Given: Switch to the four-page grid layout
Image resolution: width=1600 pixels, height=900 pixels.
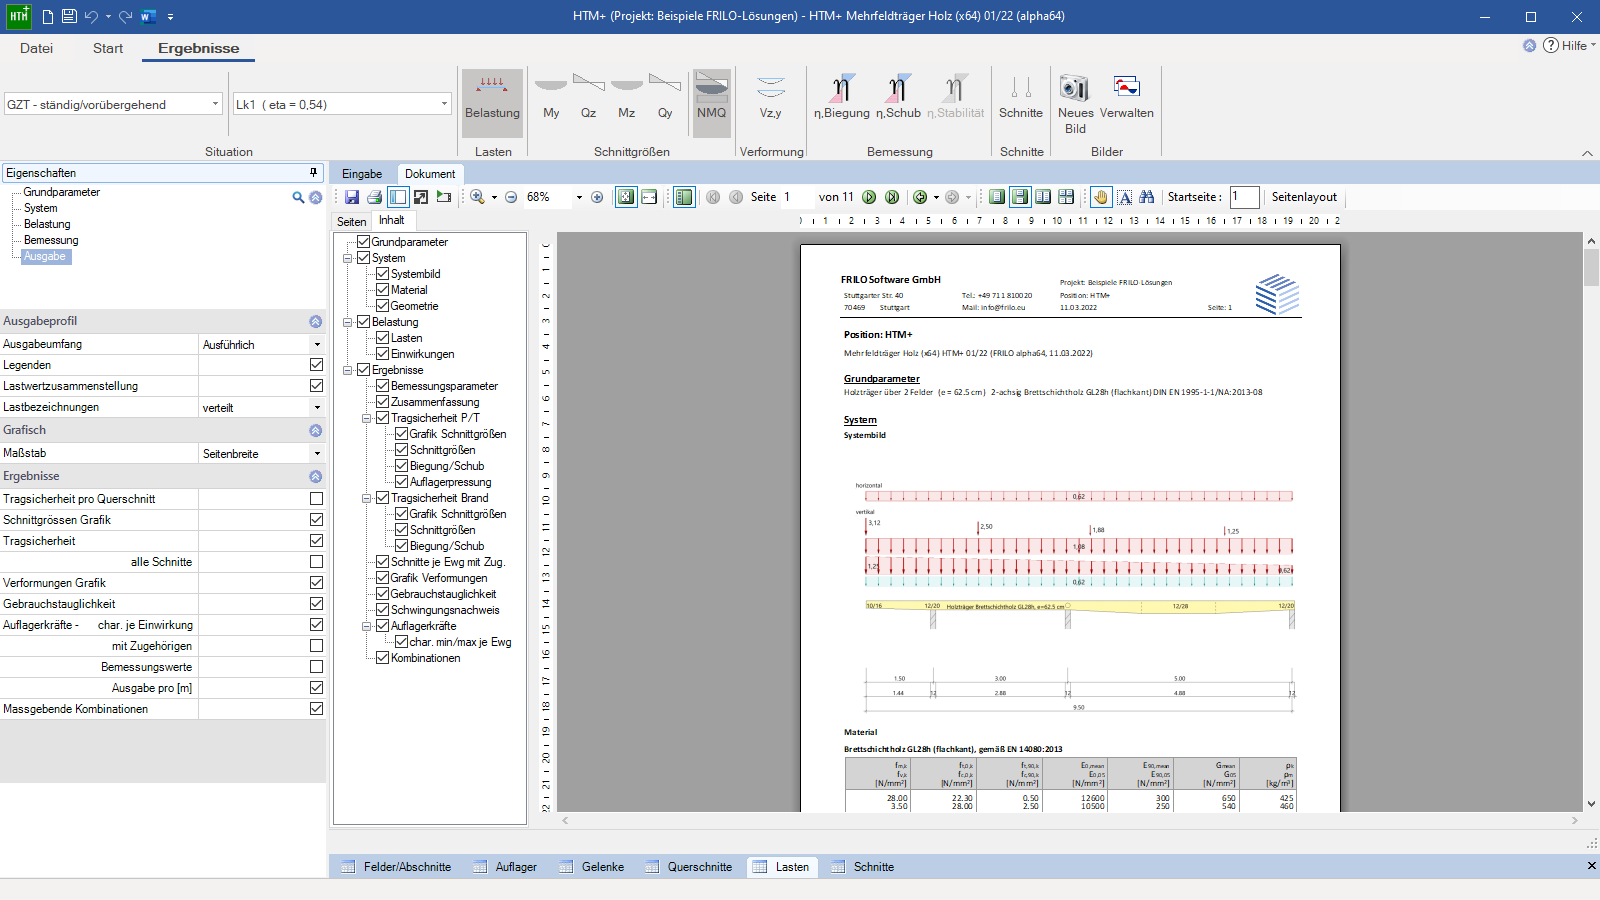Looking at the screenshot, I should (x=1066, y=197).
